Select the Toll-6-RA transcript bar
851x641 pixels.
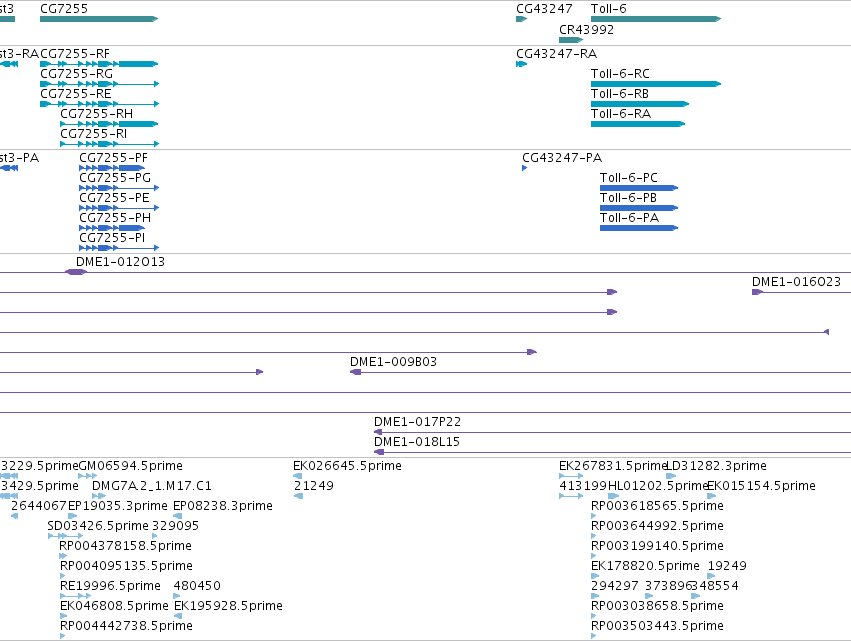coord(638,124)
